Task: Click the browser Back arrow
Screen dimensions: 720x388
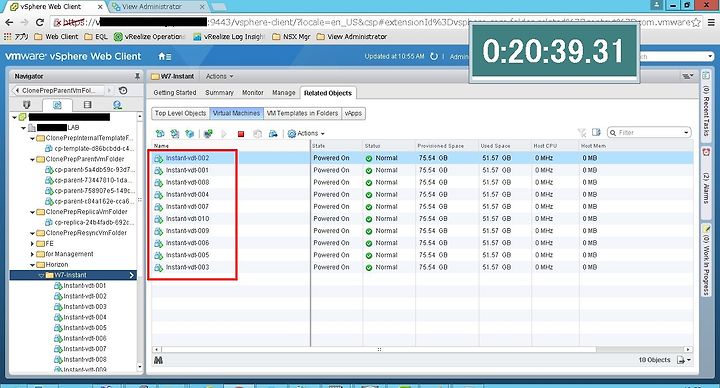Action: coord(9,22)
